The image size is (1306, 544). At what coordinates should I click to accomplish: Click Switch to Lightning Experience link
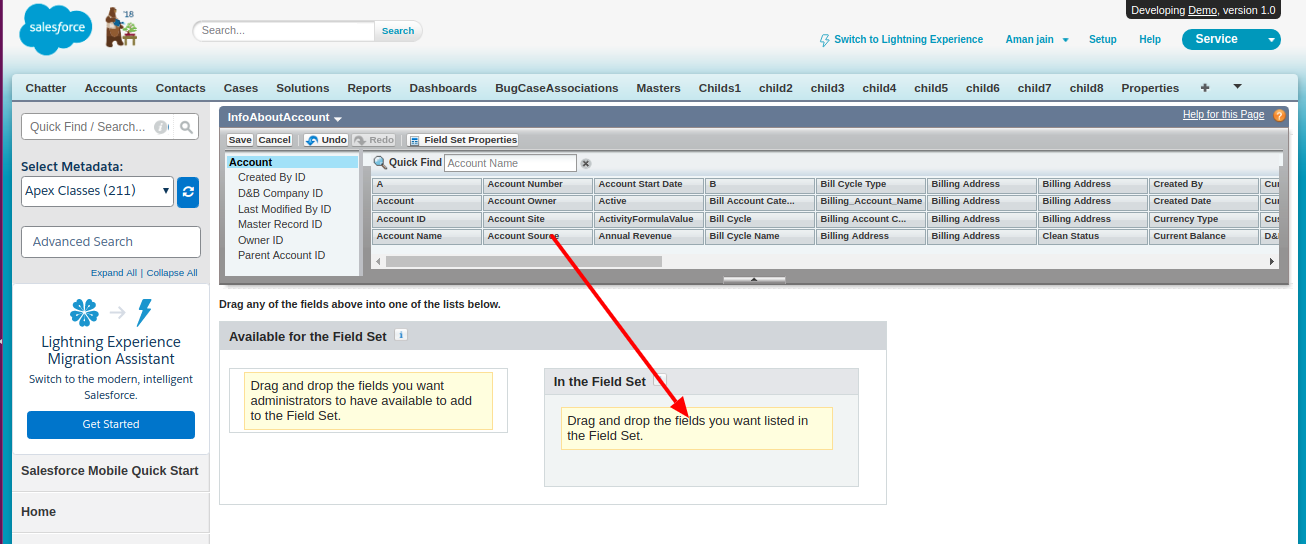click(x=907, y=40)
